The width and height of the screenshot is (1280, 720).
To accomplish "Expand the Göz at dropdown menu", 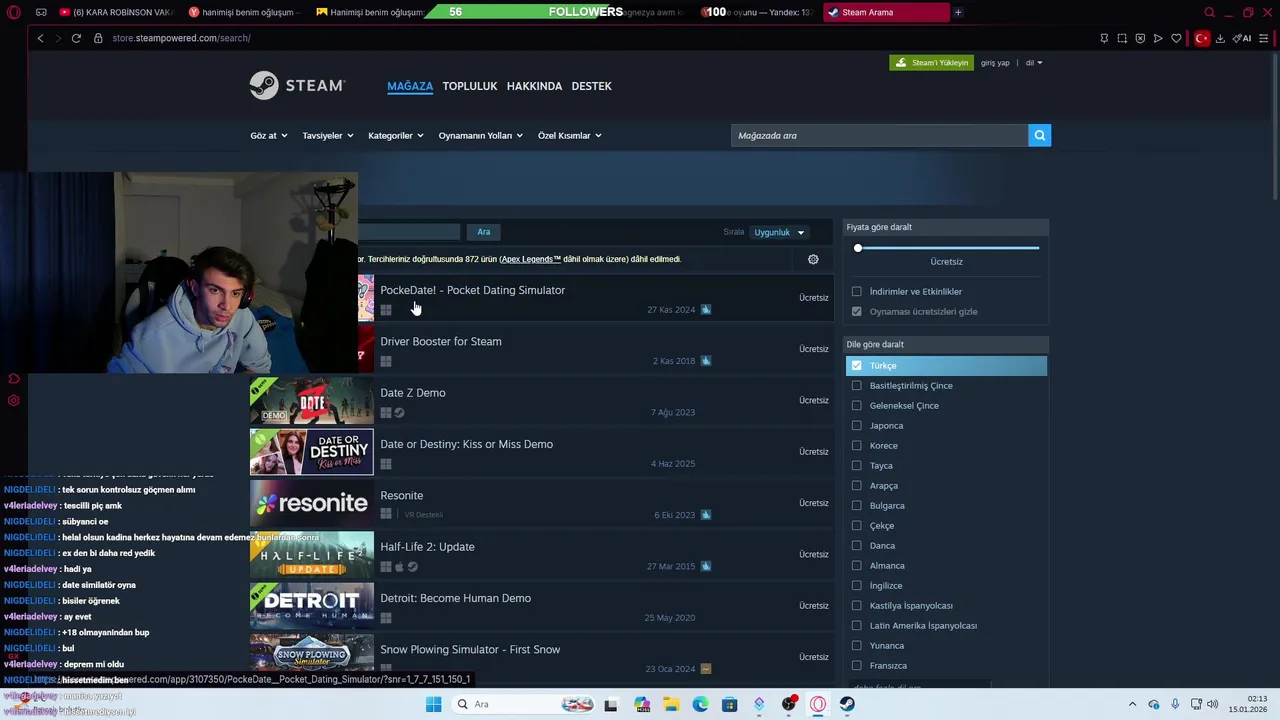I will (268, 135).
